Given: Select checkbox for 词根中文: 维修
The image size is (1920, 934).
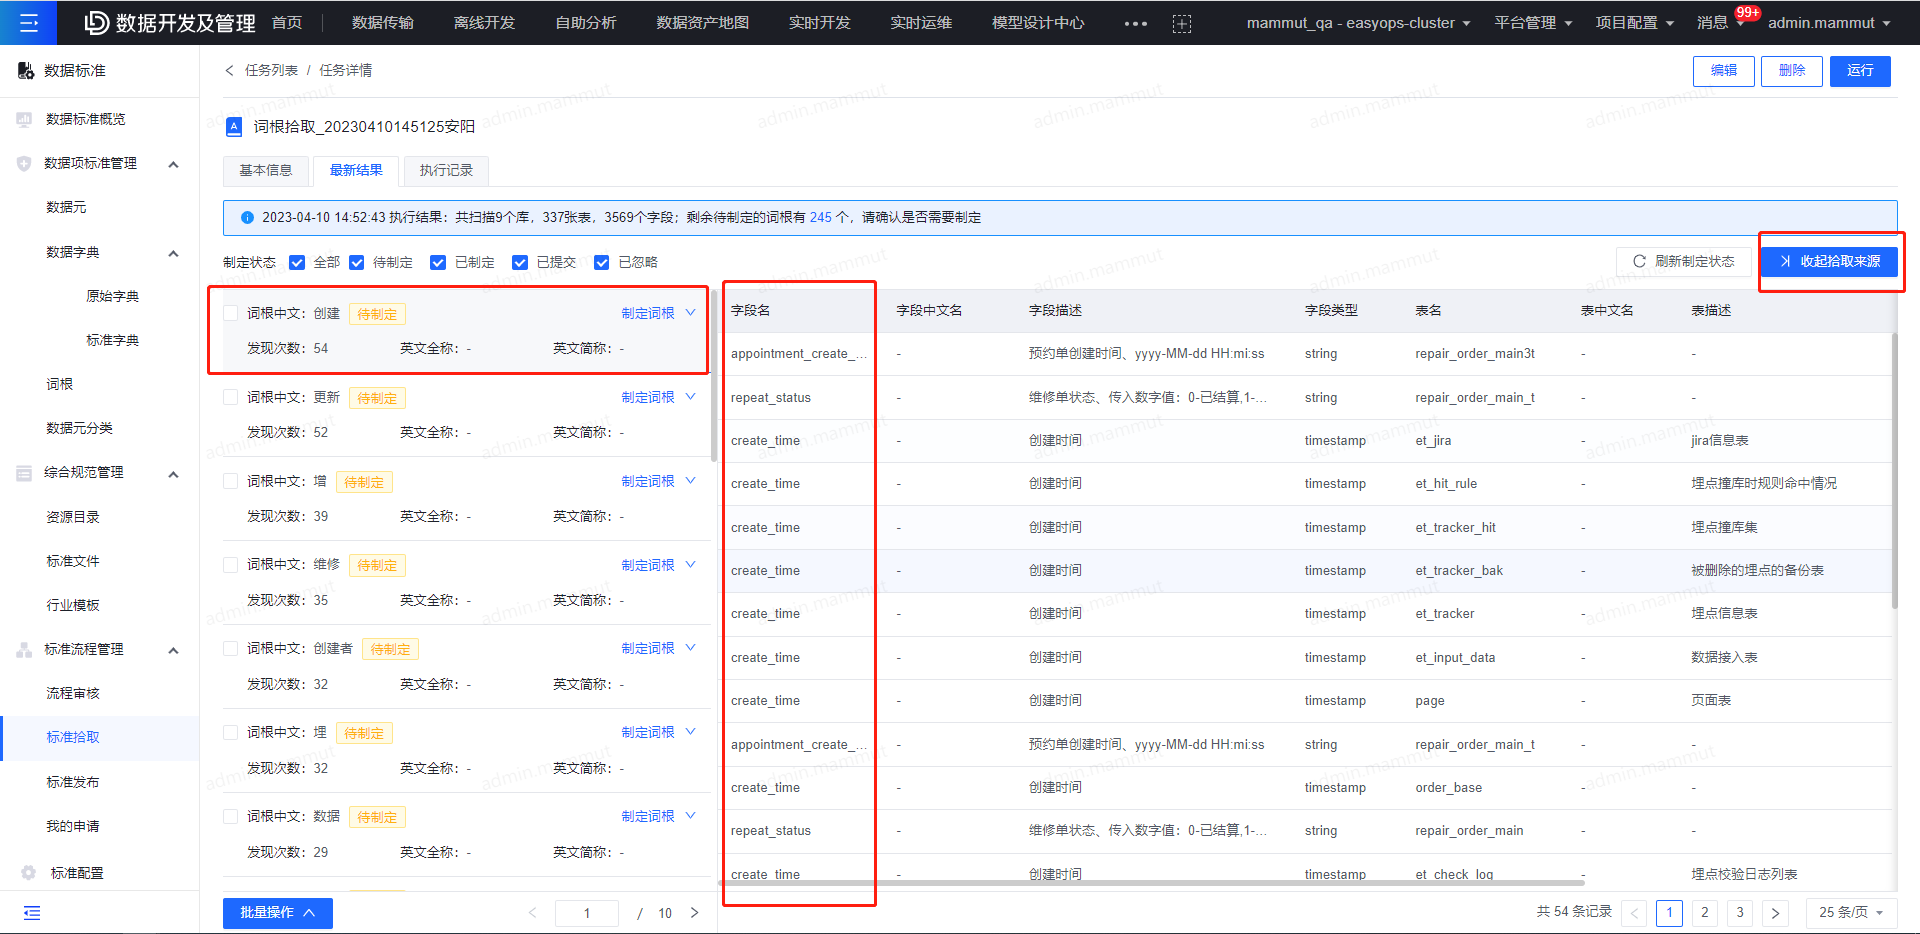Looking at the screenshot, I should pos(231,564).
